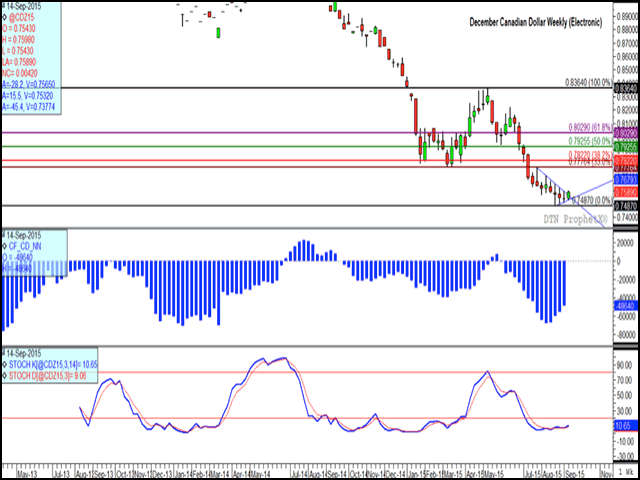Click the "0.83640 (100.0%)" retracement label
640x480 pixels.
click(589, 82)
